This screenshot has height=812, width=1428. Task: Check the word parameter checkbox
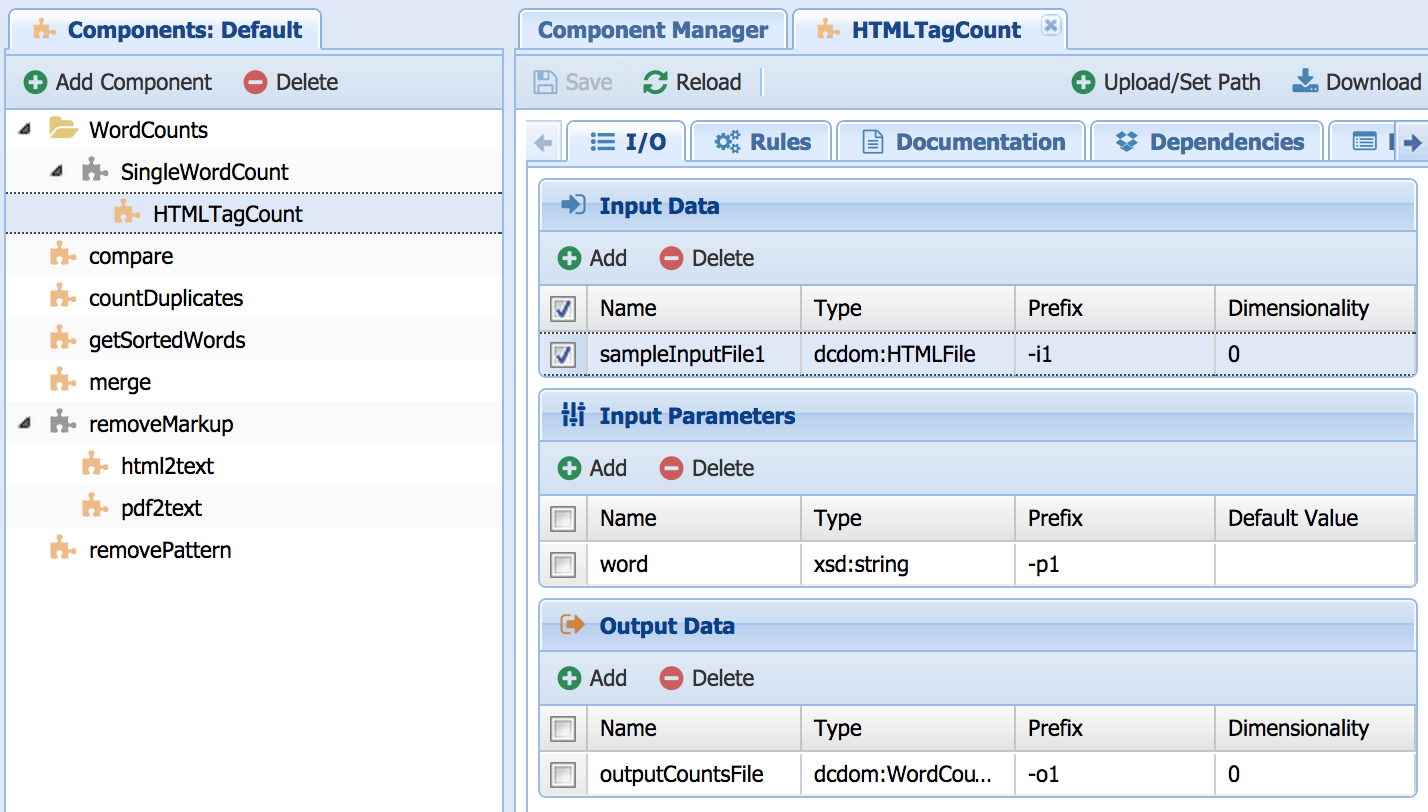[564, 564]
